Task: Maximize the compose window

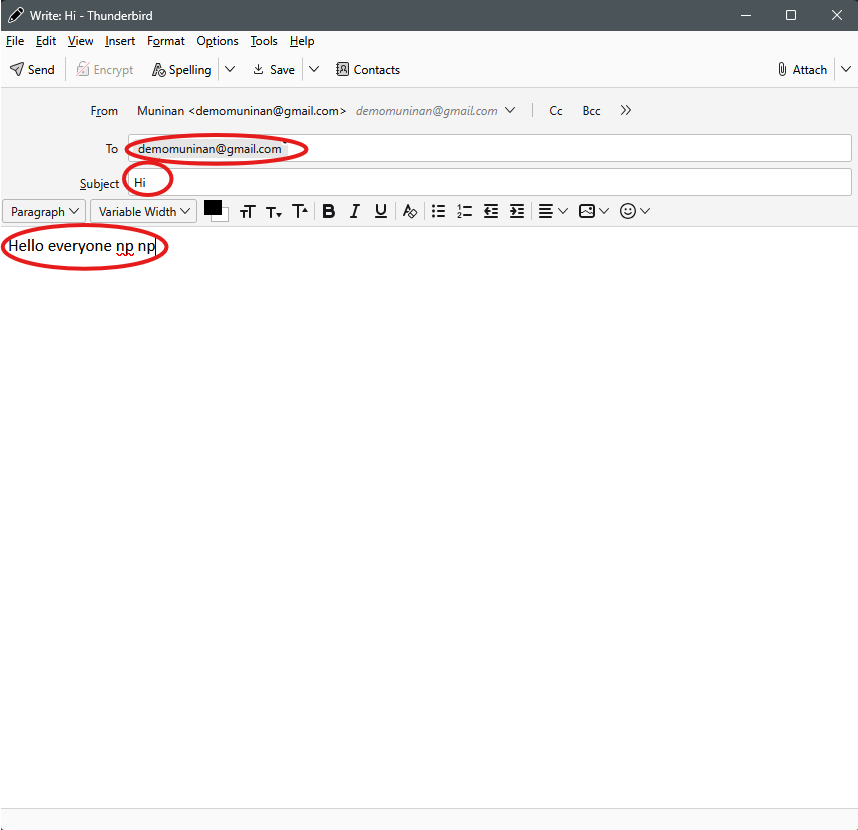Action: pyautogui.click(x=791, y=15)
